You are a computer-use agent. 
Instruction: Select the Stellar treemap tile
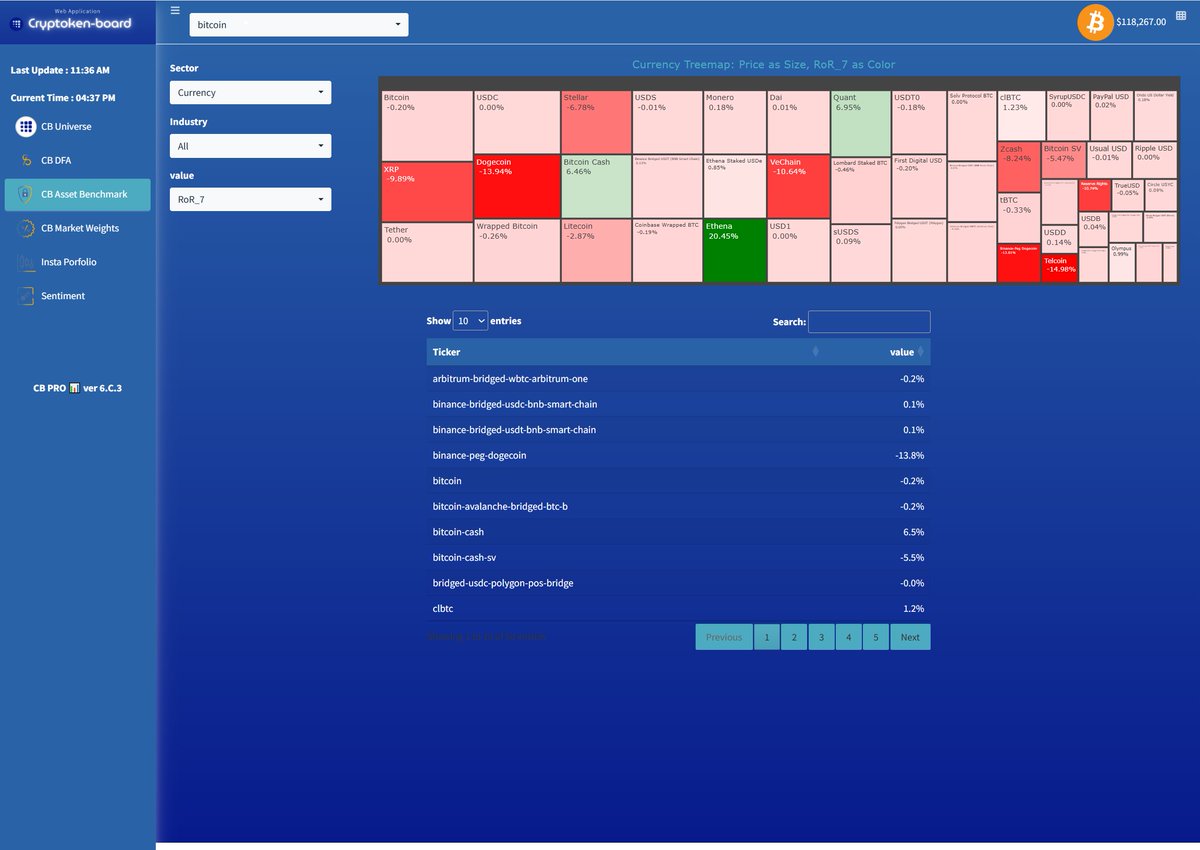pyautogui.click(x=596, y=122)
